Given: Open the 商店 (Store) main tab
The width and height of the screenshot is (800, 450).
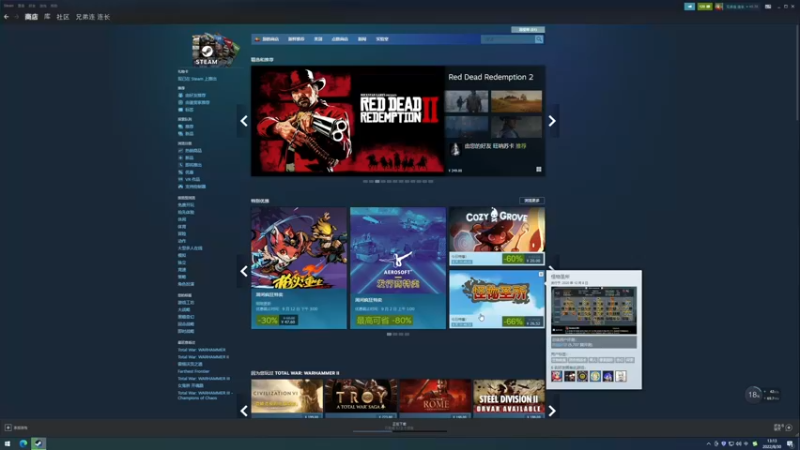Looking at the screenshot, I should pyautogui.click(x=31, y=17).
